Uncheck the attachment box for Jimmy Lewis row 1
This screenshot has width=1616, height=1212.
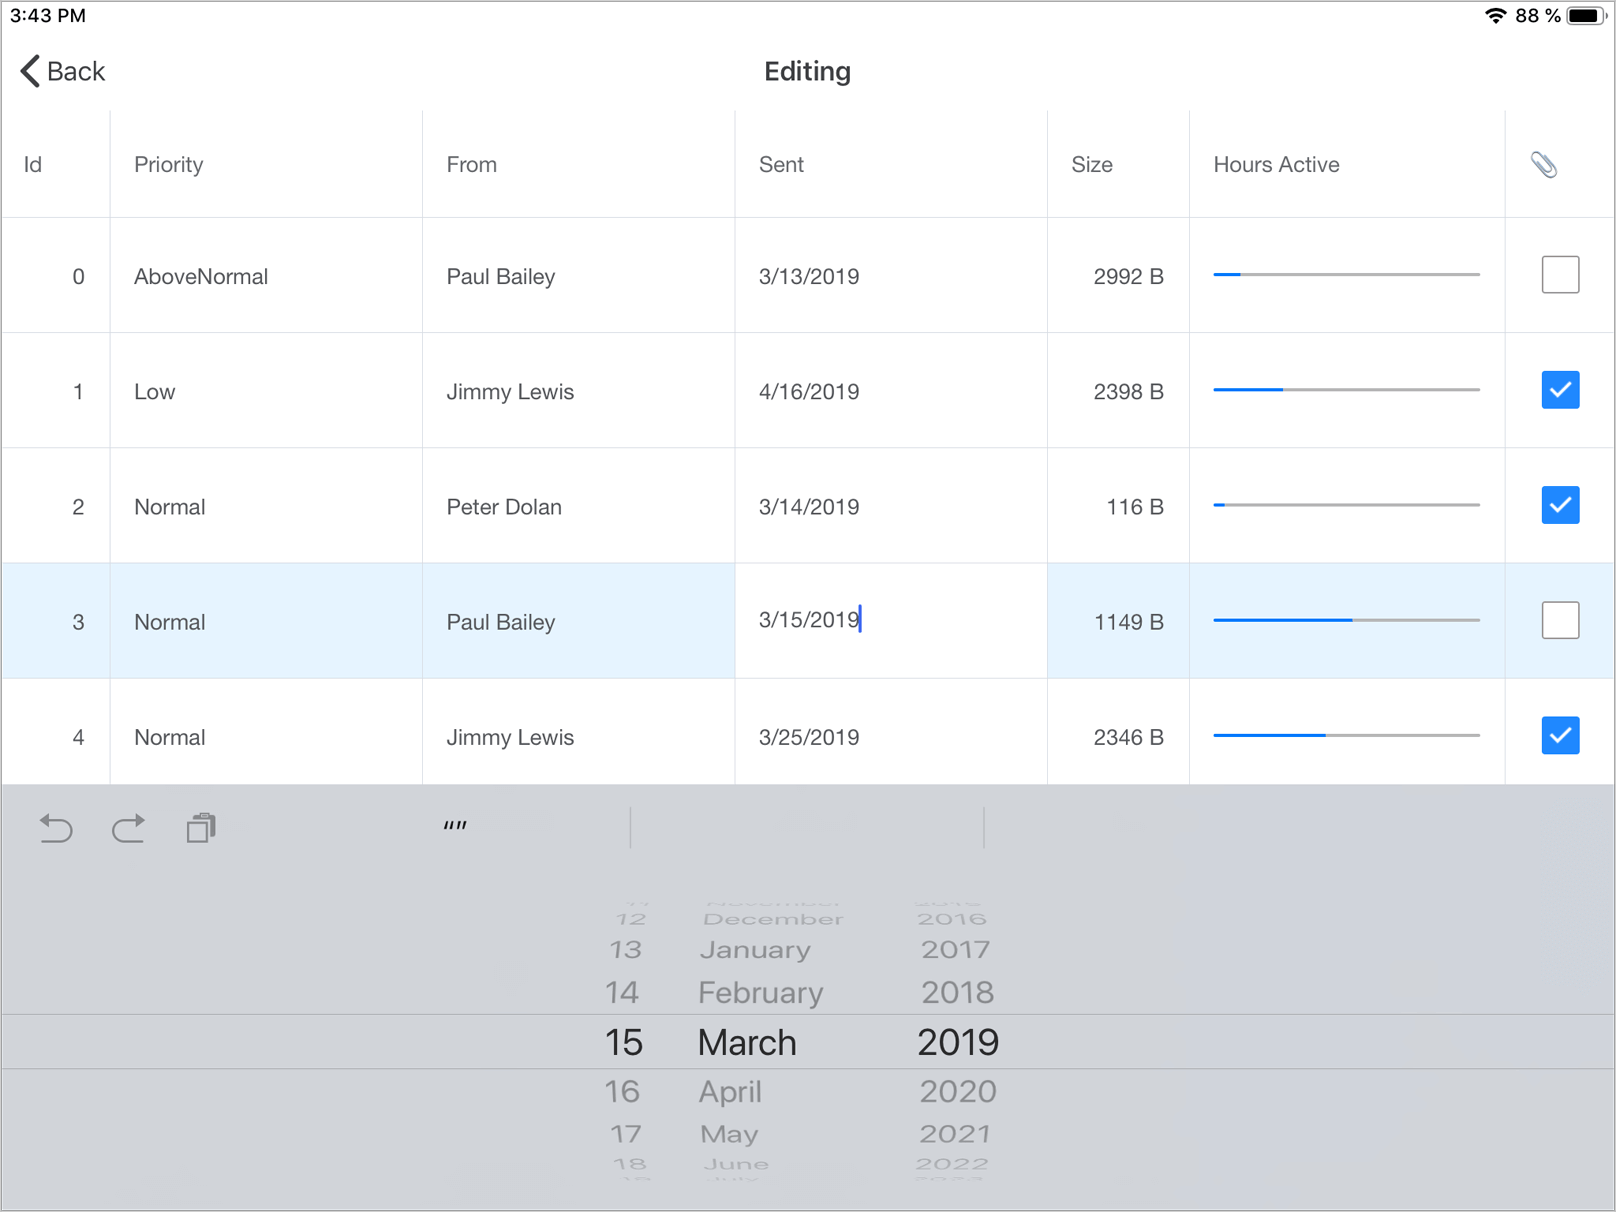pyautogui.click(x=1560, y=390)
